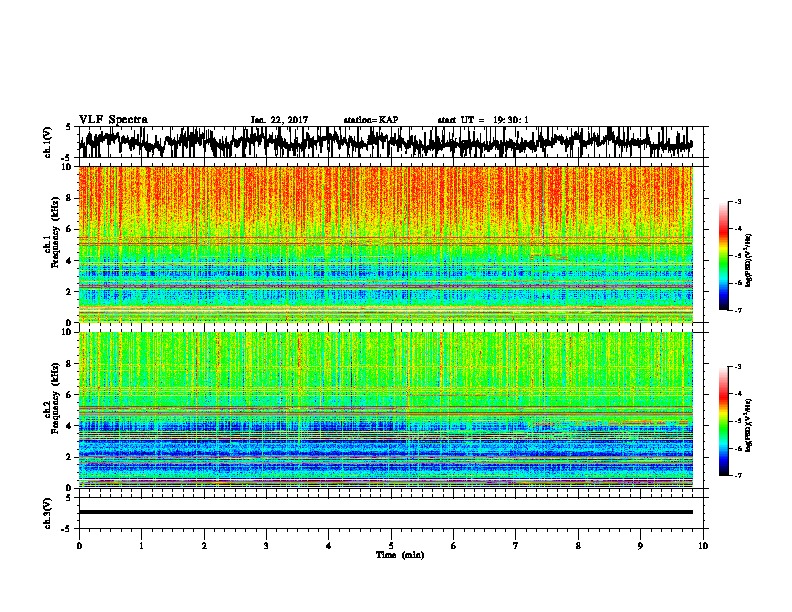Viewport: 792px width, 612px height.
Task: Click the ch.3 flat voltage trace
Action: click(x=386, y=512)
